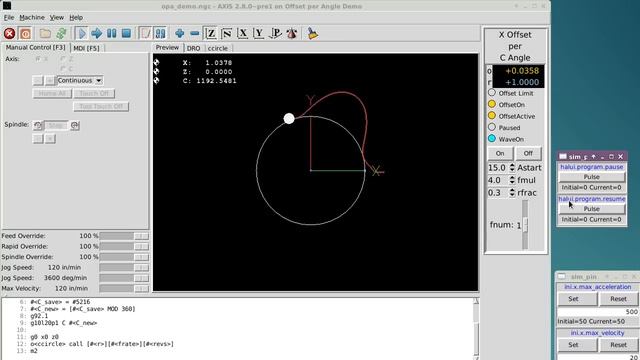Toggle the Machine Power icon
The width and height of the screenshot is (640, 360).
click(25, 33)
